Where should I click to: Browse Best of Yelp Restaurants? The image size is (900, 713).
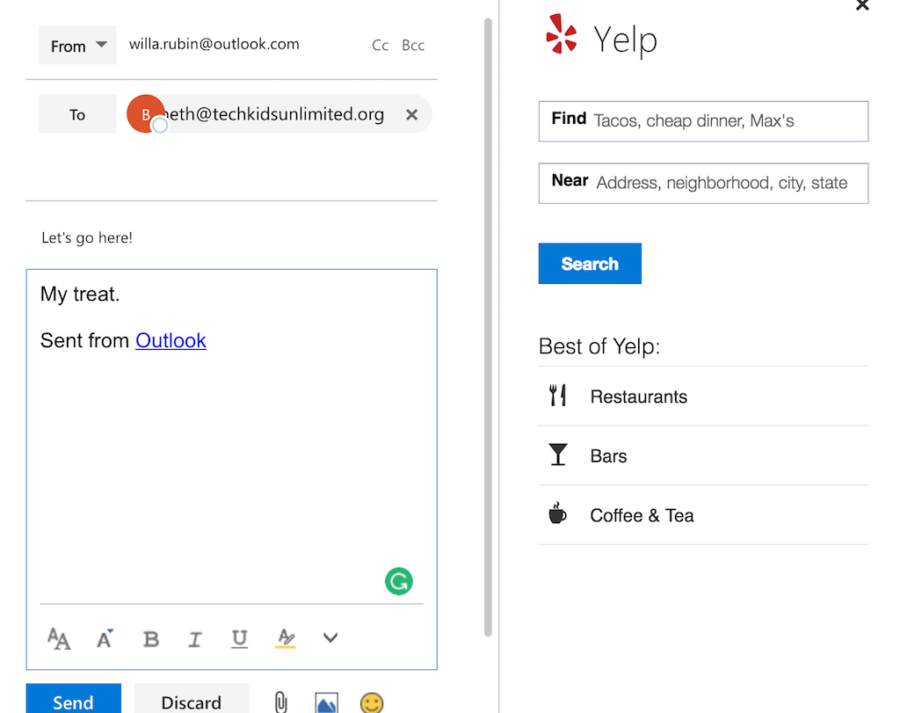(703, 397)
